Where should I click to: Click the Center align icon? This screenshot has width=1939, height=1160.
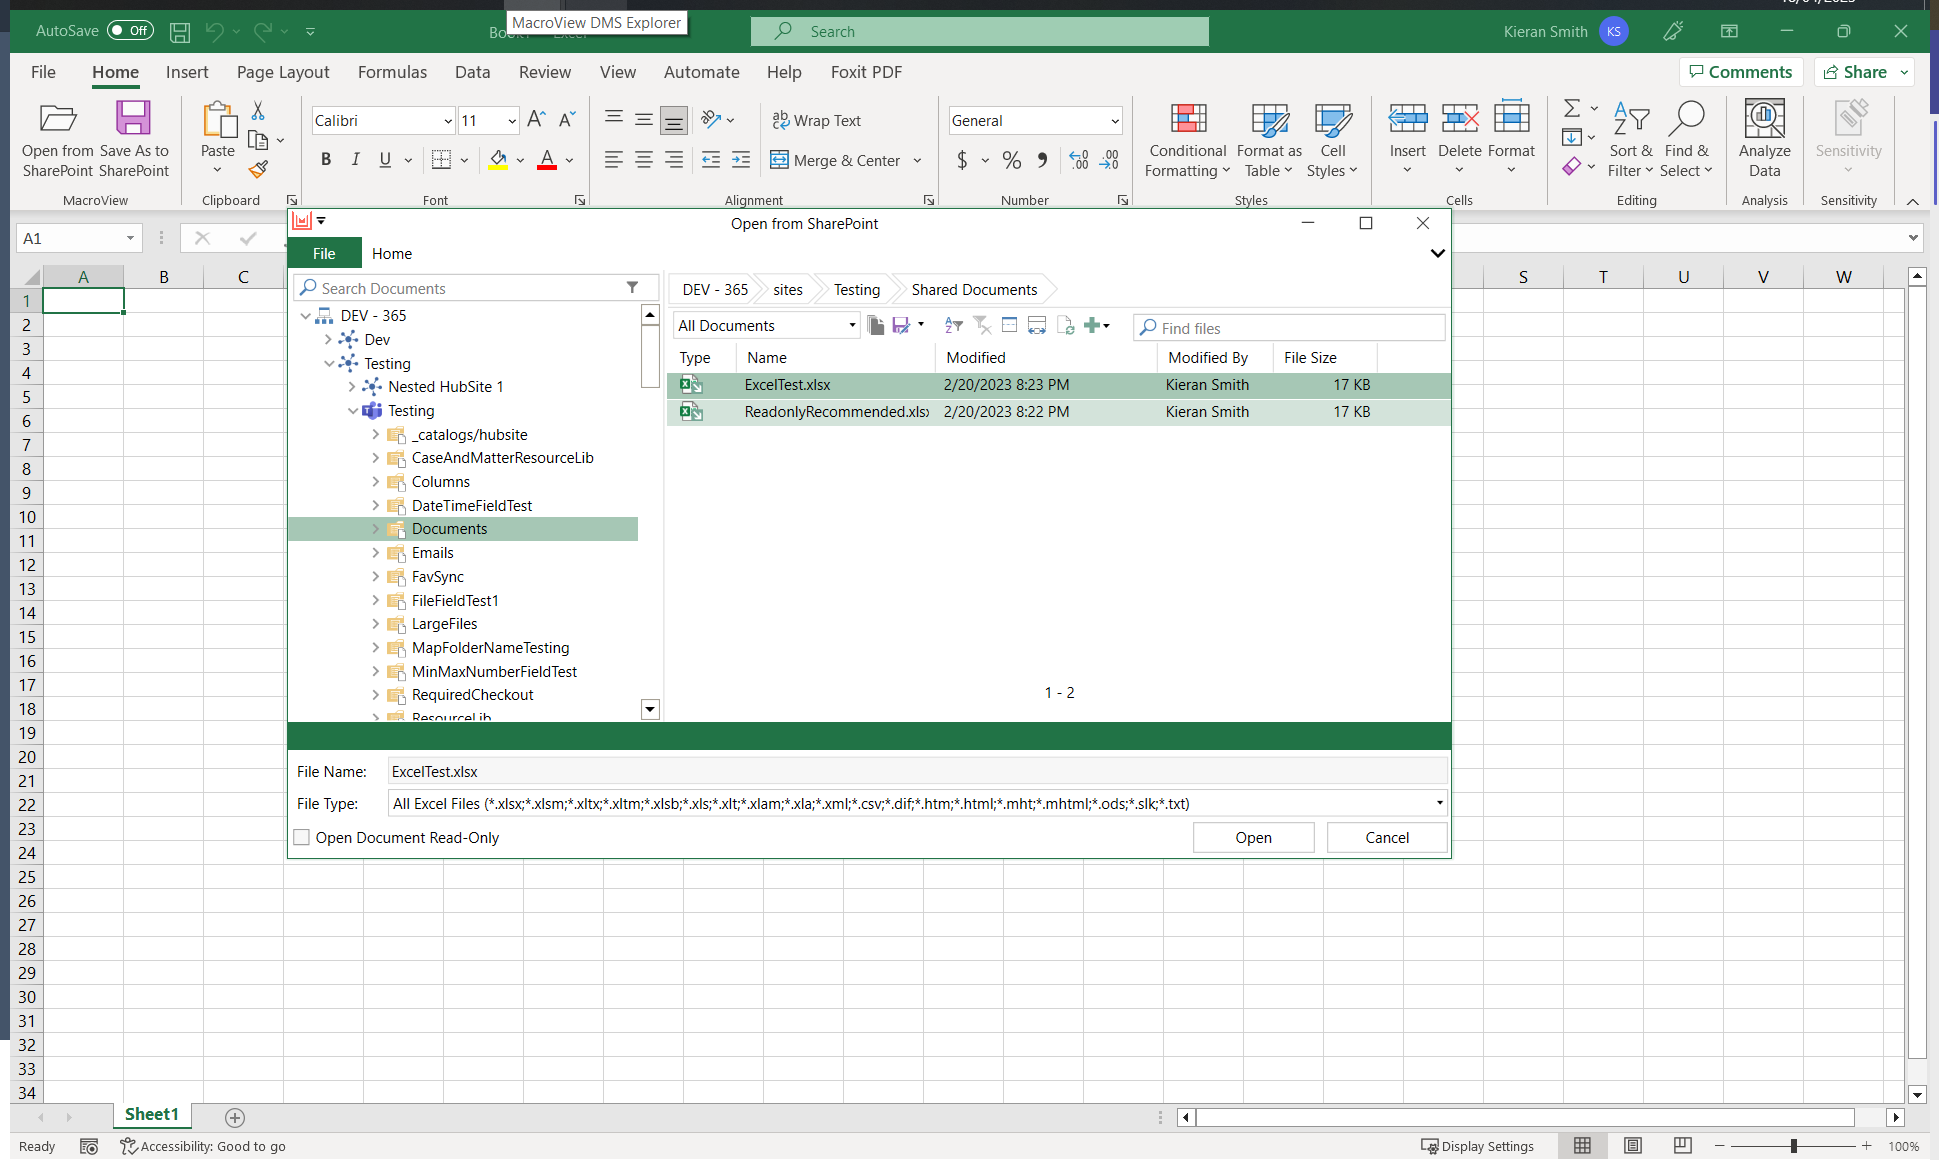pyautogui.click(x=644, y=160)
